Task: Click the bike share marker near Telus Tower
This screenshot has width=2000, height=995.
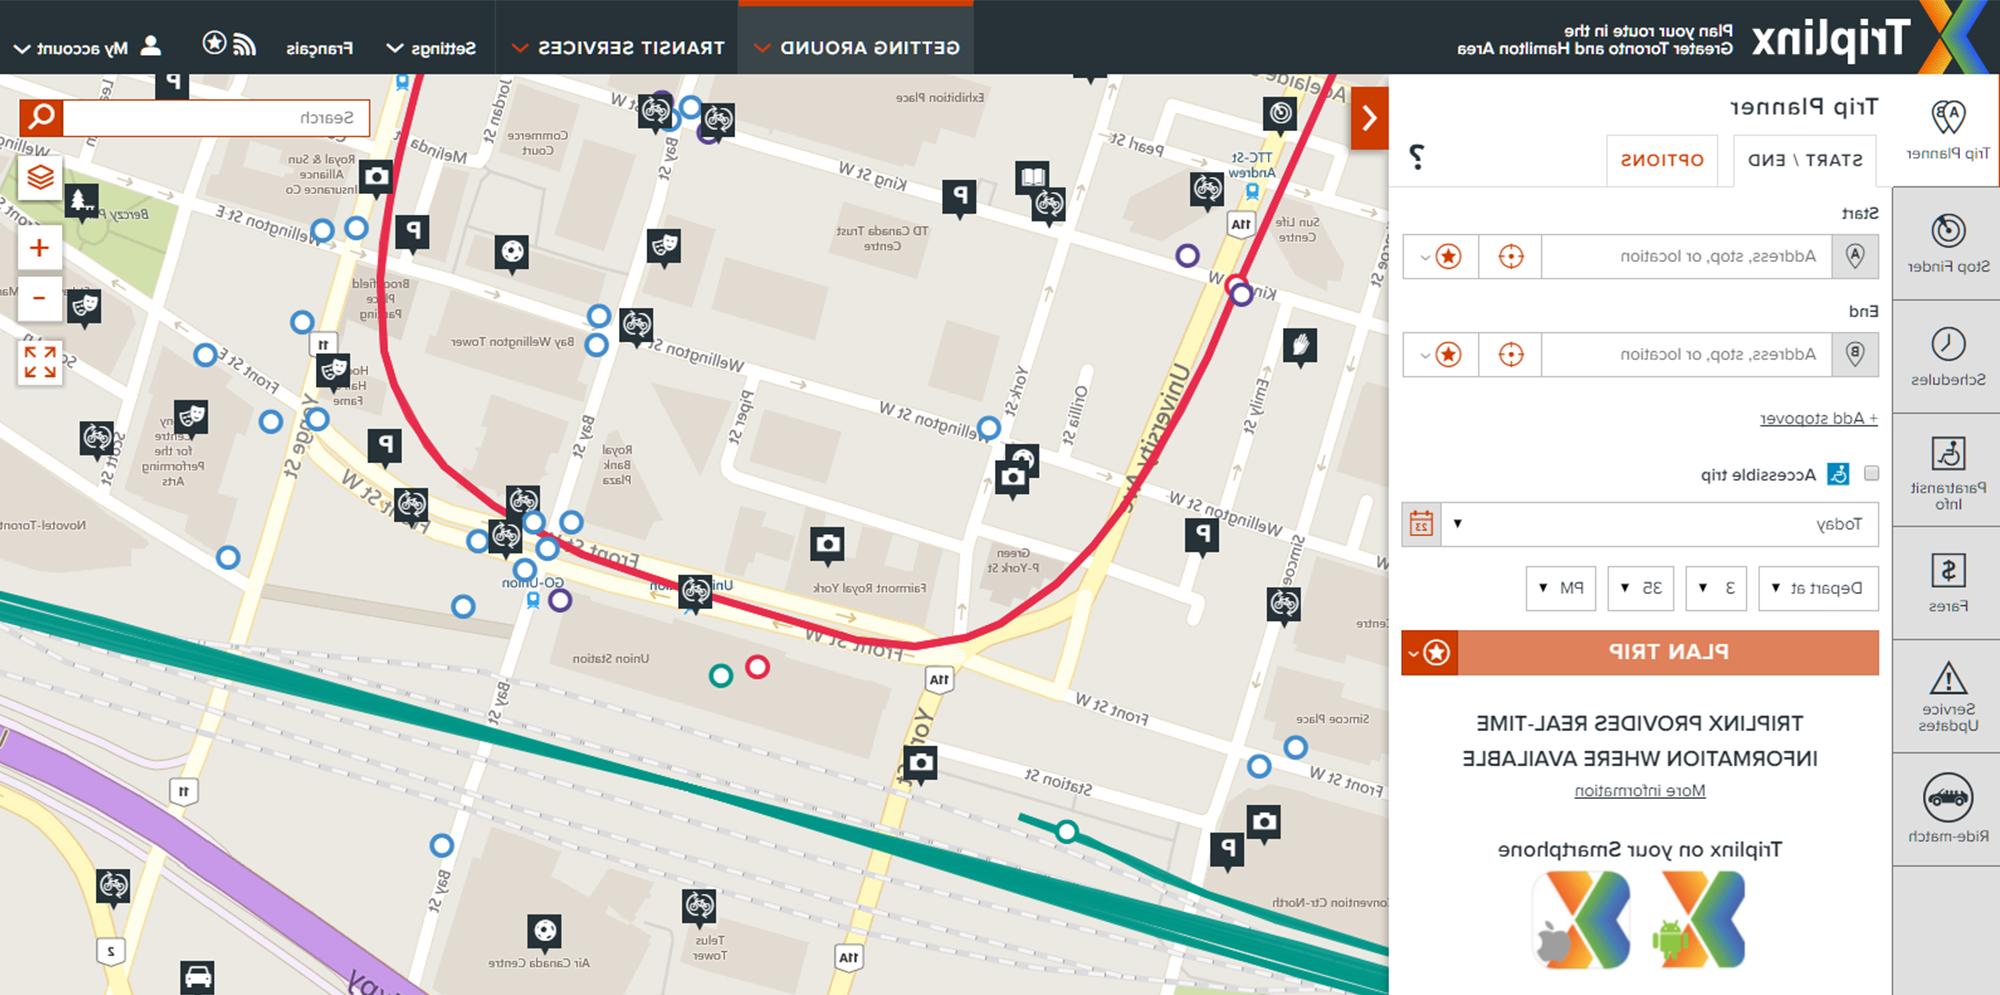Action: pos(699,907)
